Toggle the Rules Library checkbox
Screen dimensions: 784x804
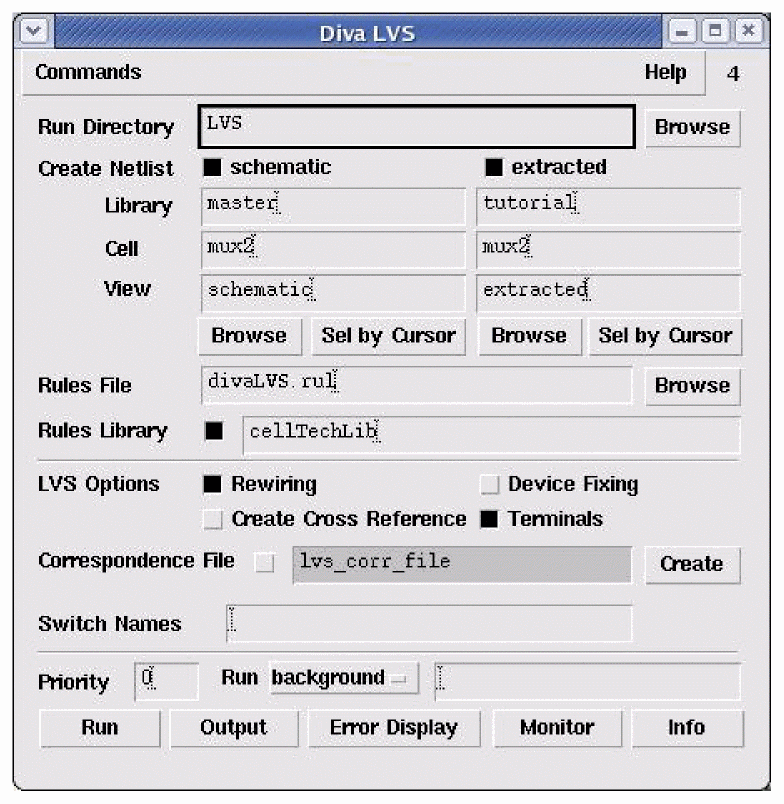(x=214, y=431)
